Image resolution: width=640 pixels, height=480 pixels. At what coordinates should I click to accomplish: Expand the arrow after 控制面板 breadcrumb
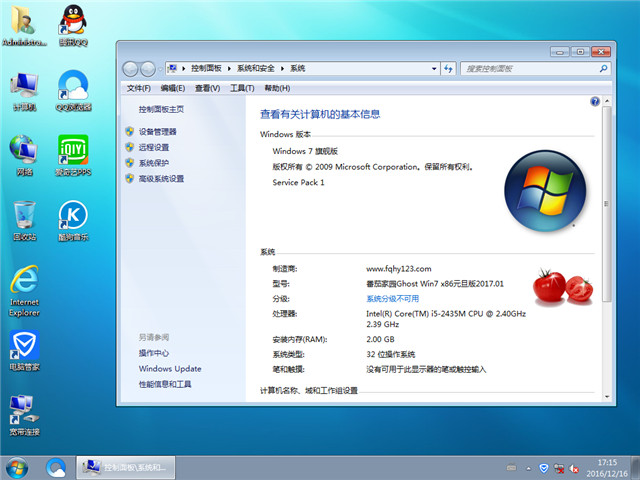[229, 69]
